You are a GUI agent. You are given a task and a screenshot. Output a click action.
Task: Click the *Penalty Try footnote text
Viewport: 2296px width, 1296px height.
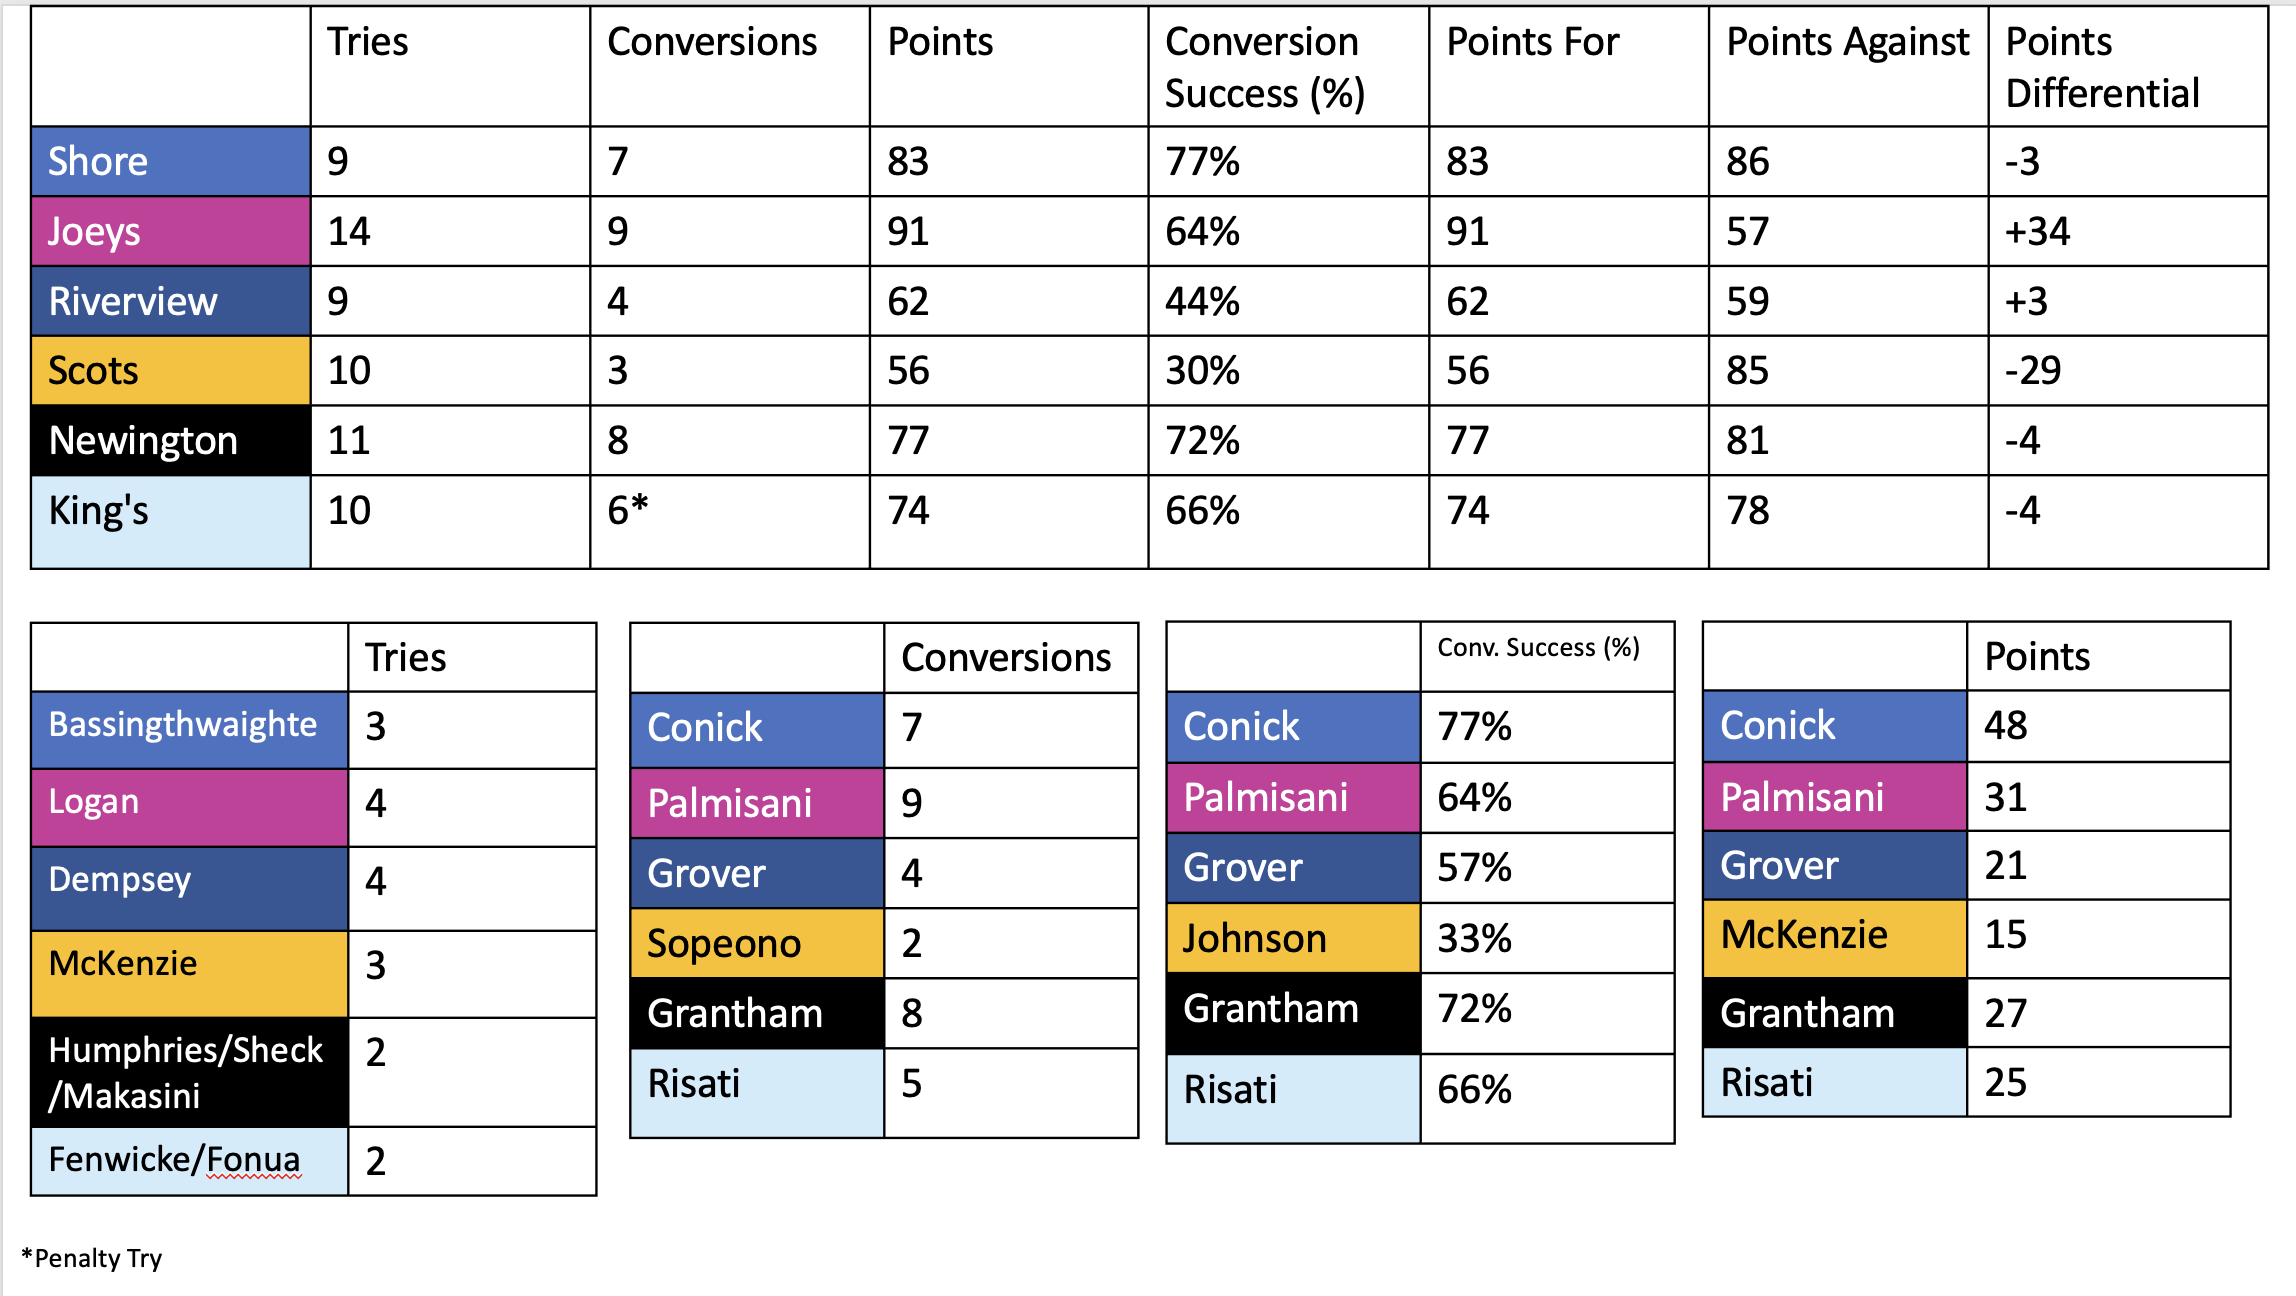(92, 1258)
